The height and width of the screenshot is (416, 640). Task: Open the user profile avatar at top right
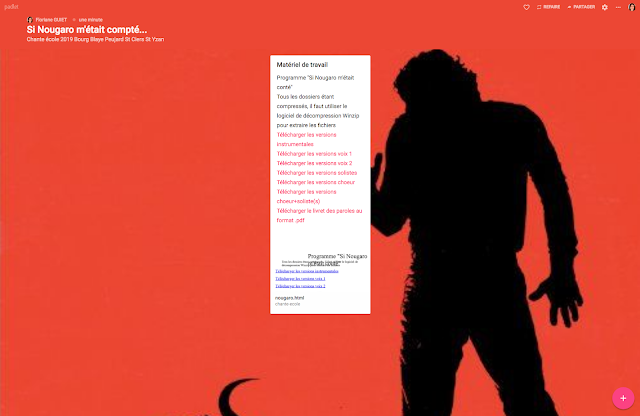(631, 7)
